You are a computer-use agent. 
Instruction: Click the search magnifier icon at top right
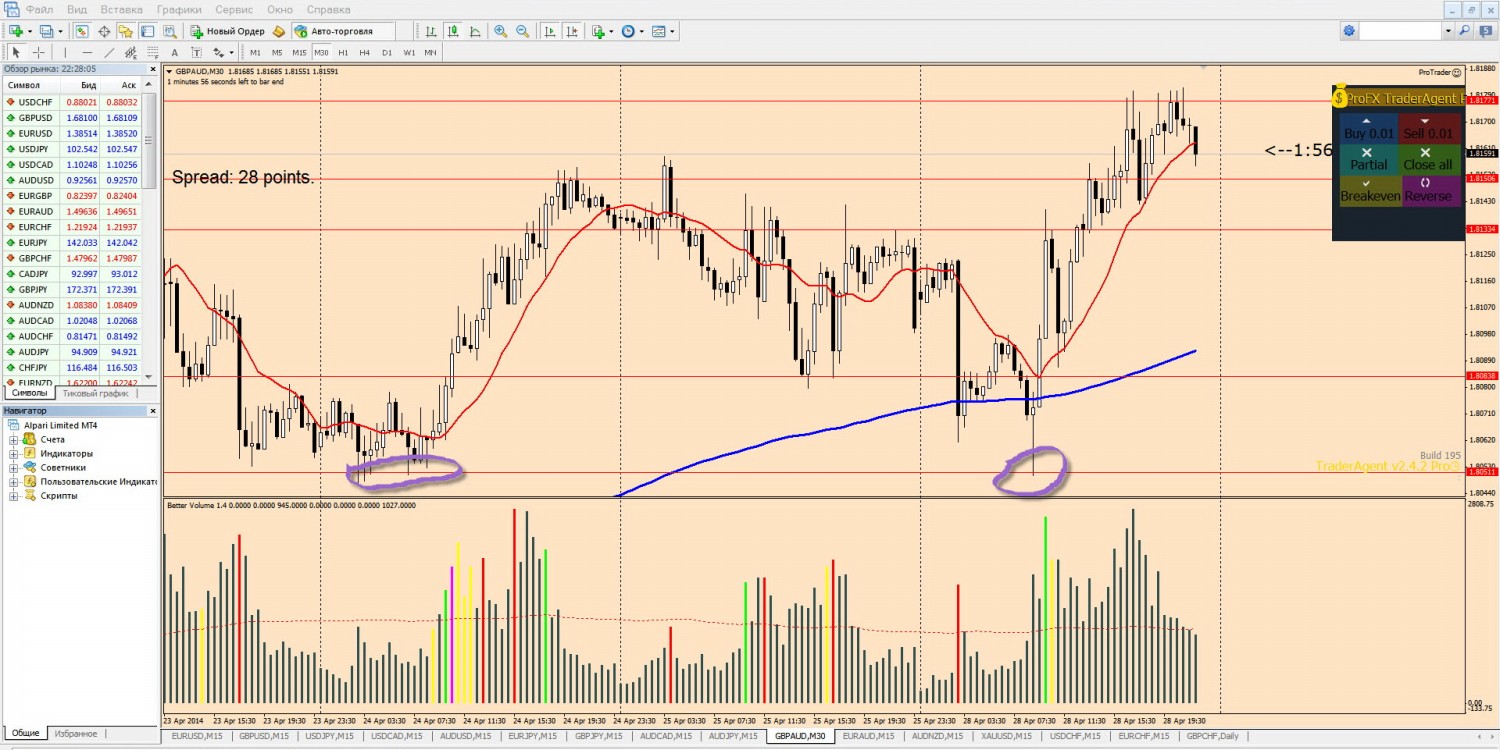(1465, 31)
